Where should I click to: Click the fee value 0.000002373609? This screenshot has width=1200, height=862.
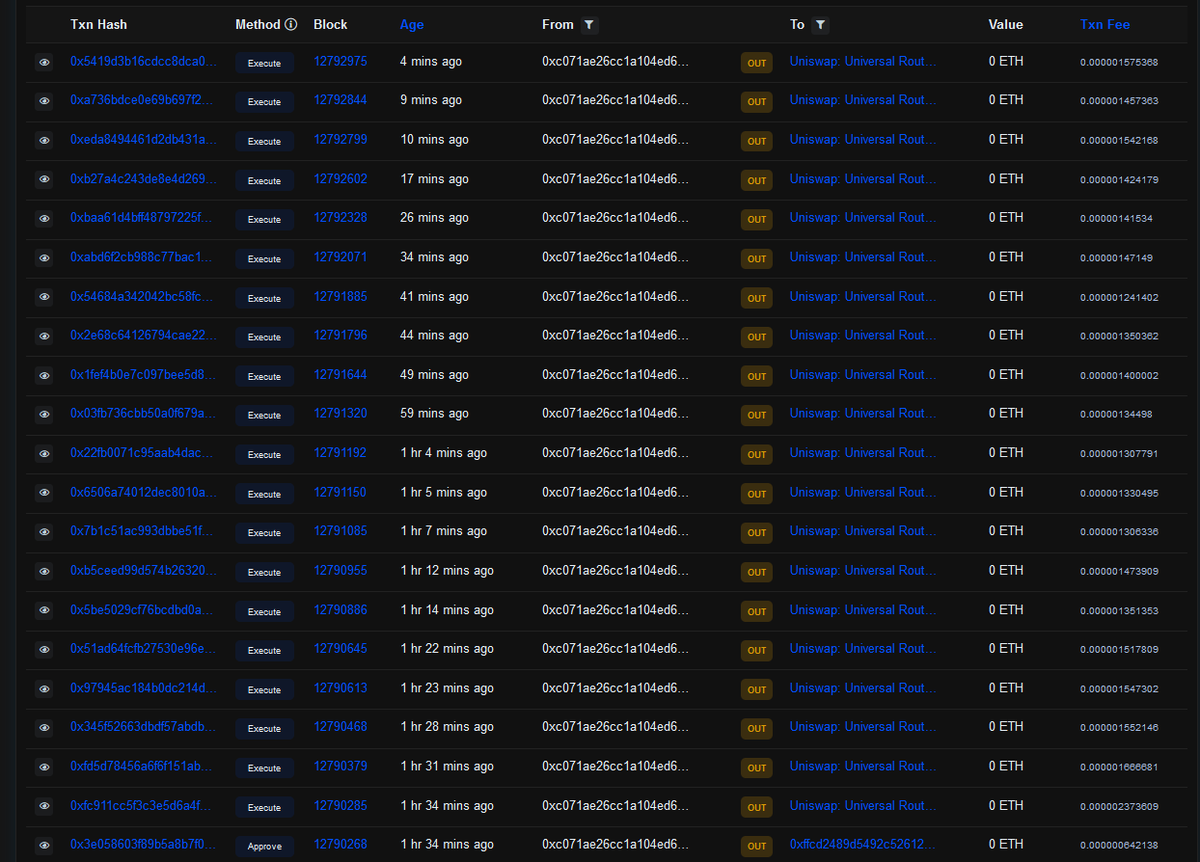click(x=1119, y=806)
